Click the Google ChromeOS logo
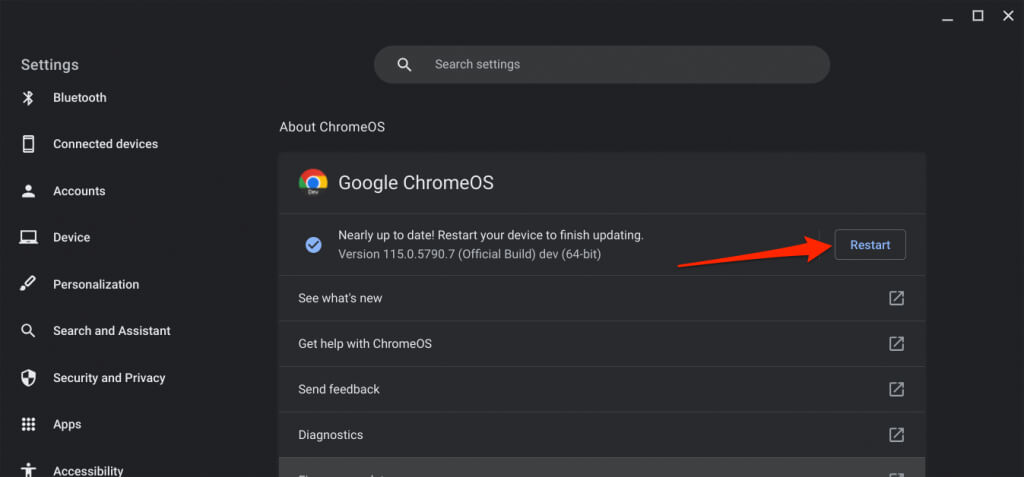The height and width of the screenshot is (477, 1024). click(x=313, y=182)
